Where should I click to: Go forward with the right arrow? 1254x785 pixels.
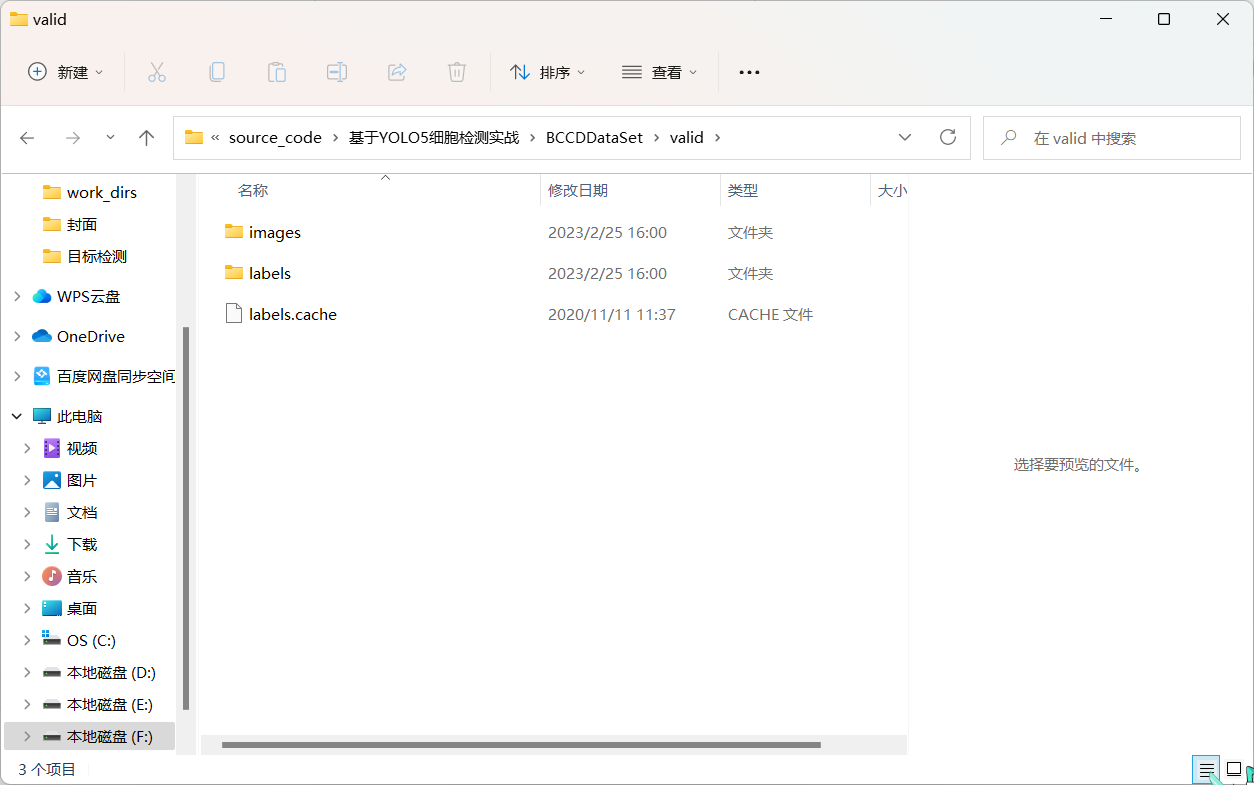coord(72,138)
